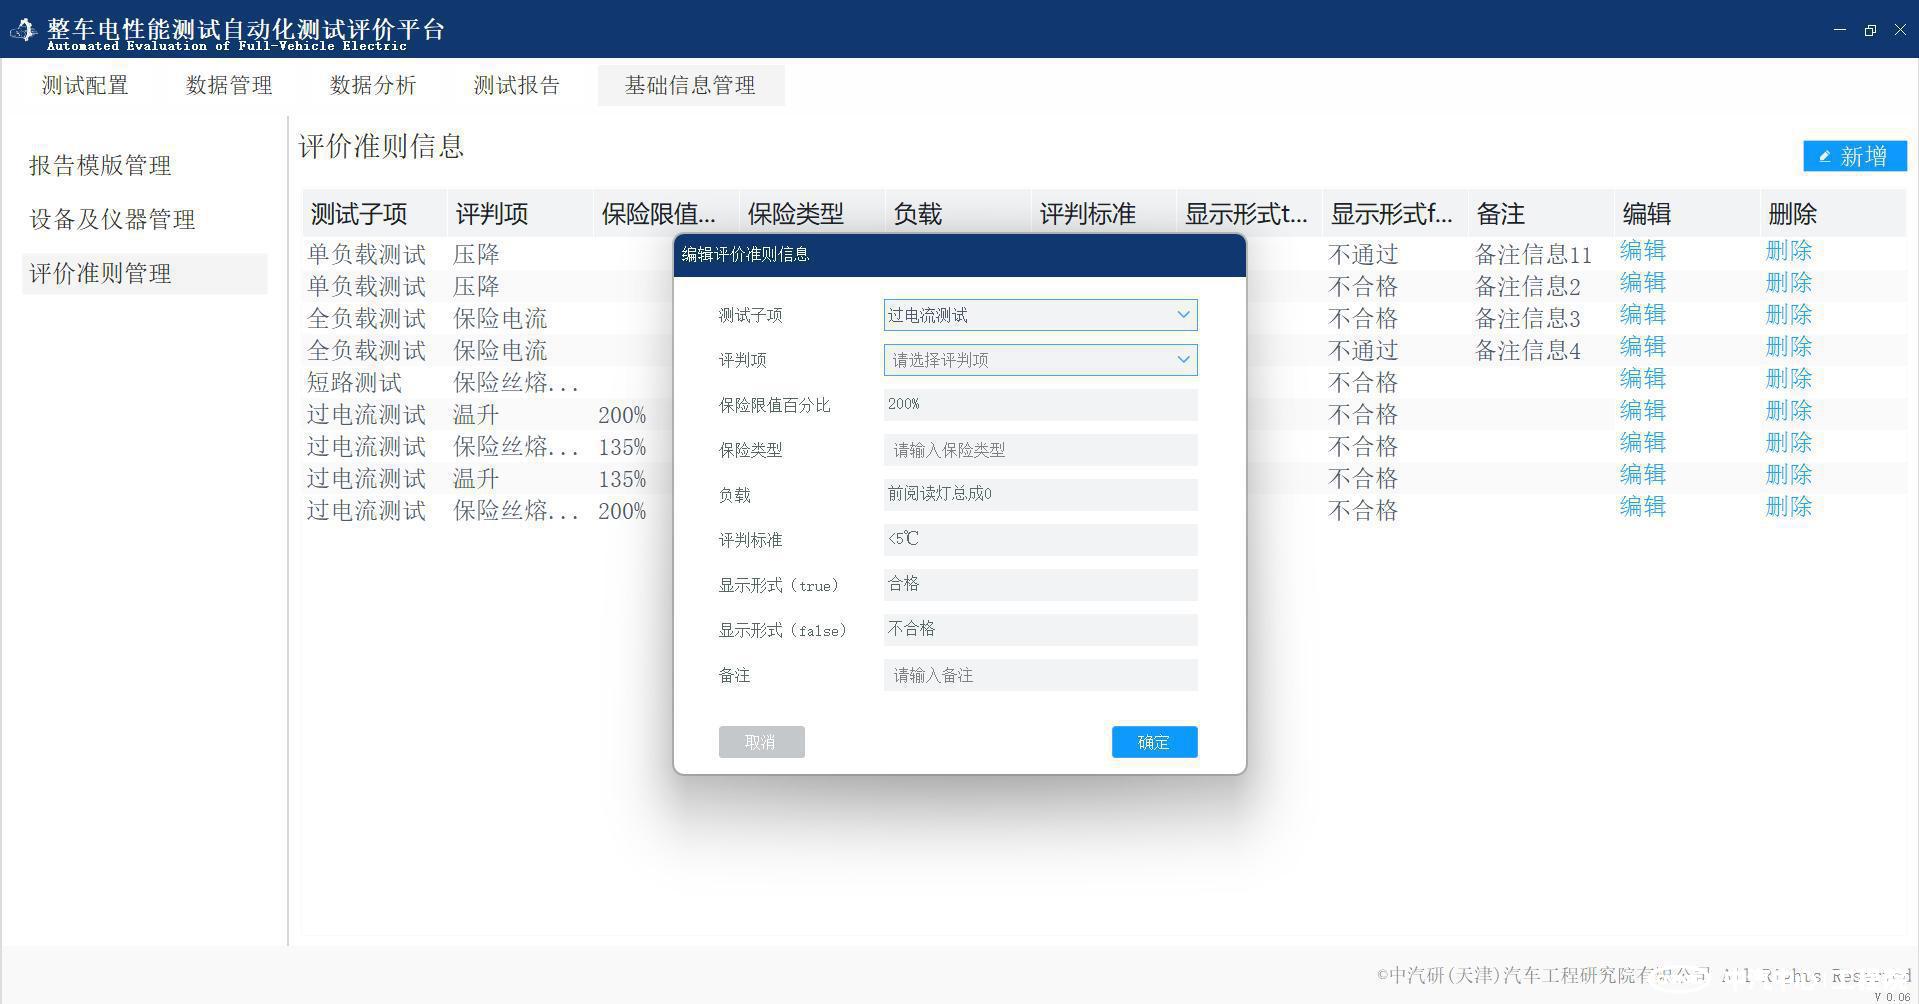Focus the 备注 input field

tap(1040, 675)
